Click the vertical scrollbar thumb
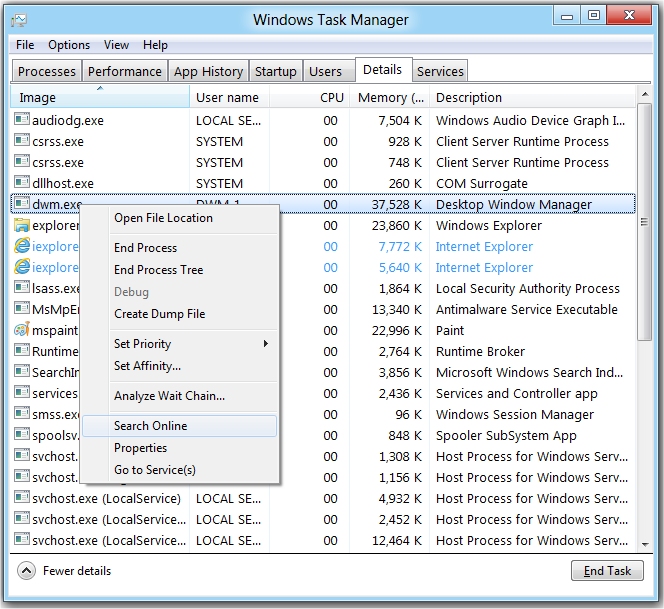This screenshot has height=609, width=664. [x=645, y=221]
